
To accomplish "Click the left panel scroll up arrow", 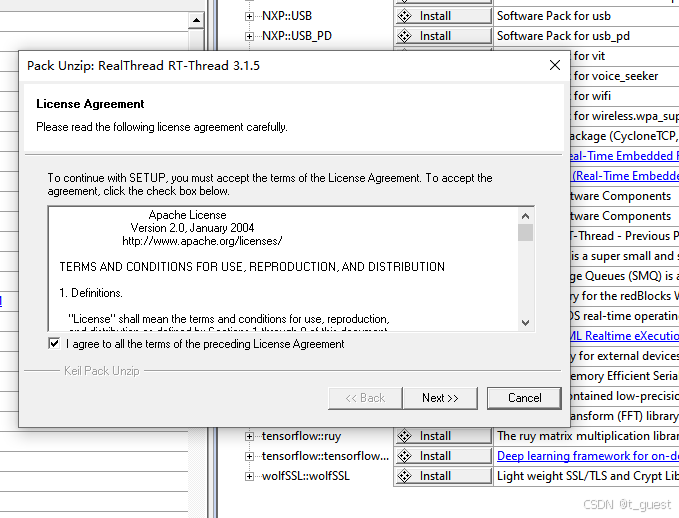I will [x=196, y=20].
